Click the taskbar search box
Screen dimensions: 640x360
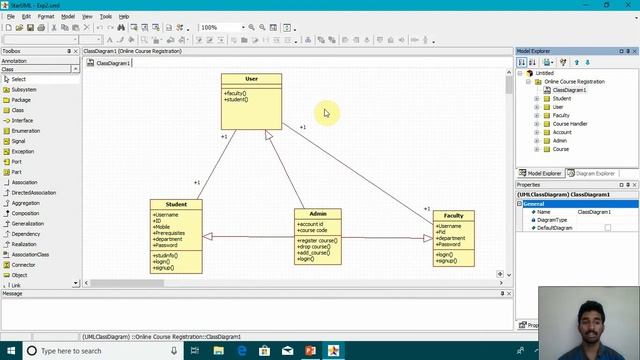click(102, 351)
